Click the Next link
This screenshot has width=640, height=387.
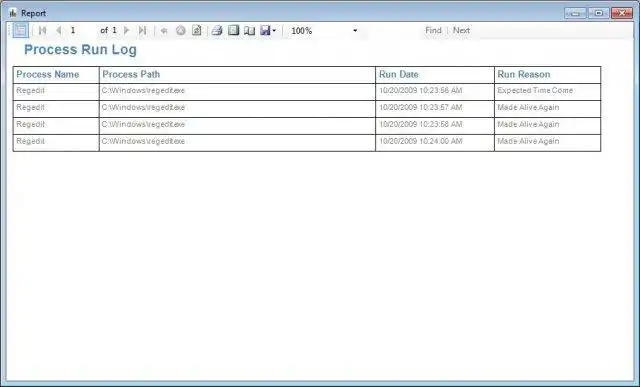tap(461, 30)
